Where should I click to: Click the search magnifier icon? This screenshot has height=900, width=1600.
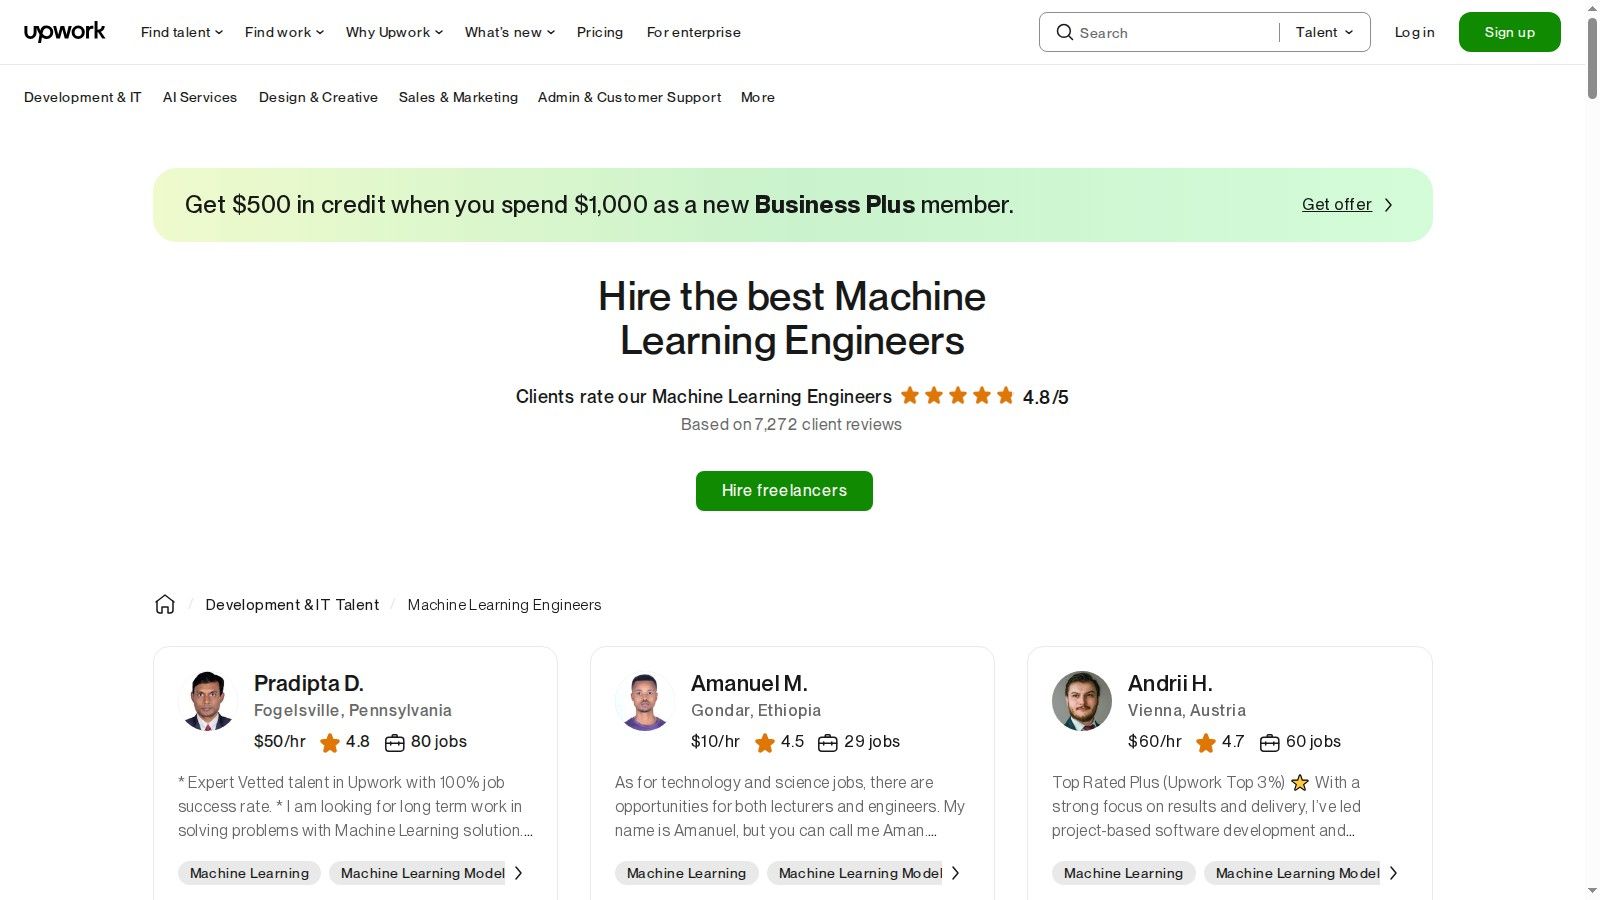(1065, 32)
